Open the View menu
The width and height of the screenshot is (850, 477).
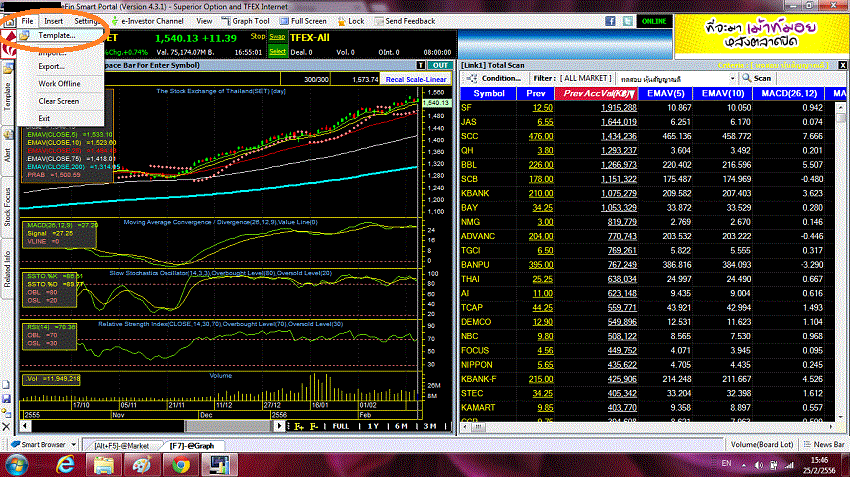point(204,21)
